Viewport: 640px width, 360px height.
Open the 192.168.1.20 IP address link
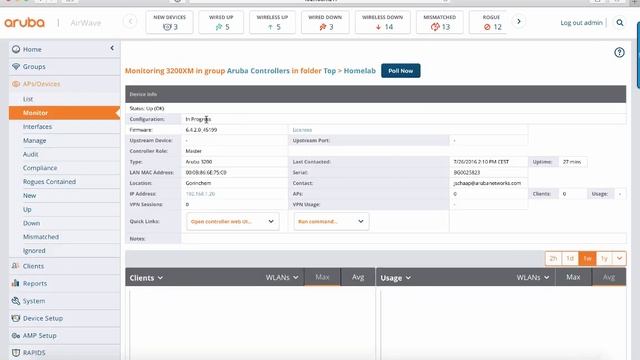click(200, 194)
